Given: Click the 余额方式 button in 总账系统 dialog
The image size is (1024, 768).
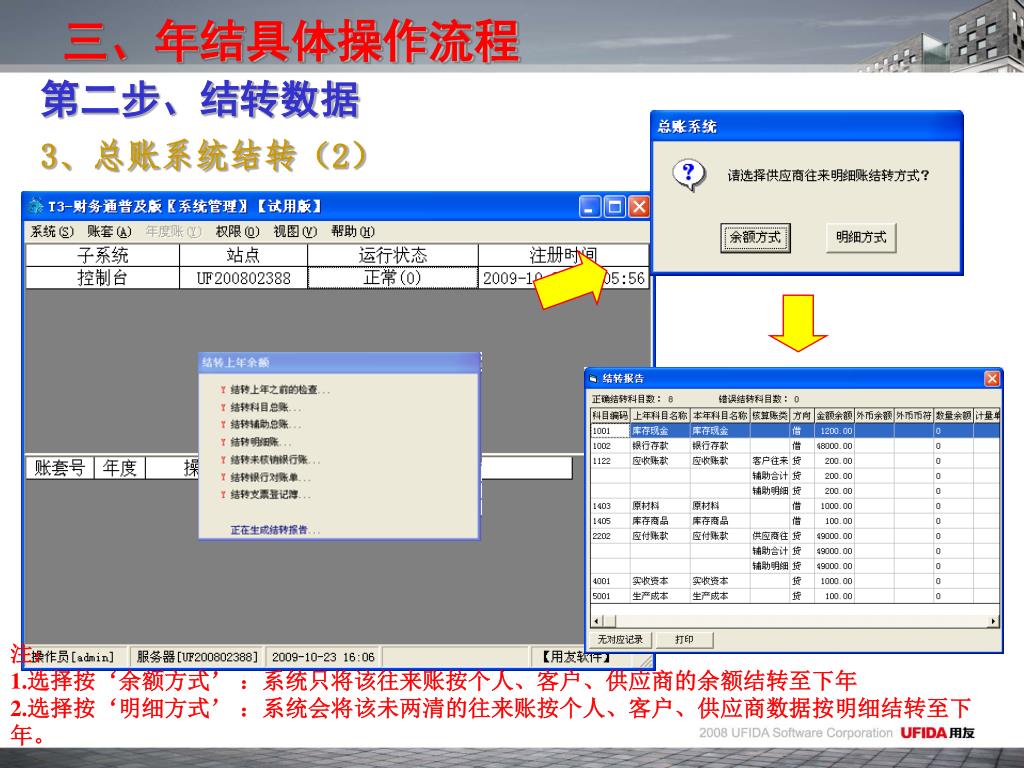Looking at the screenshot, I should [x=755, y=237].
